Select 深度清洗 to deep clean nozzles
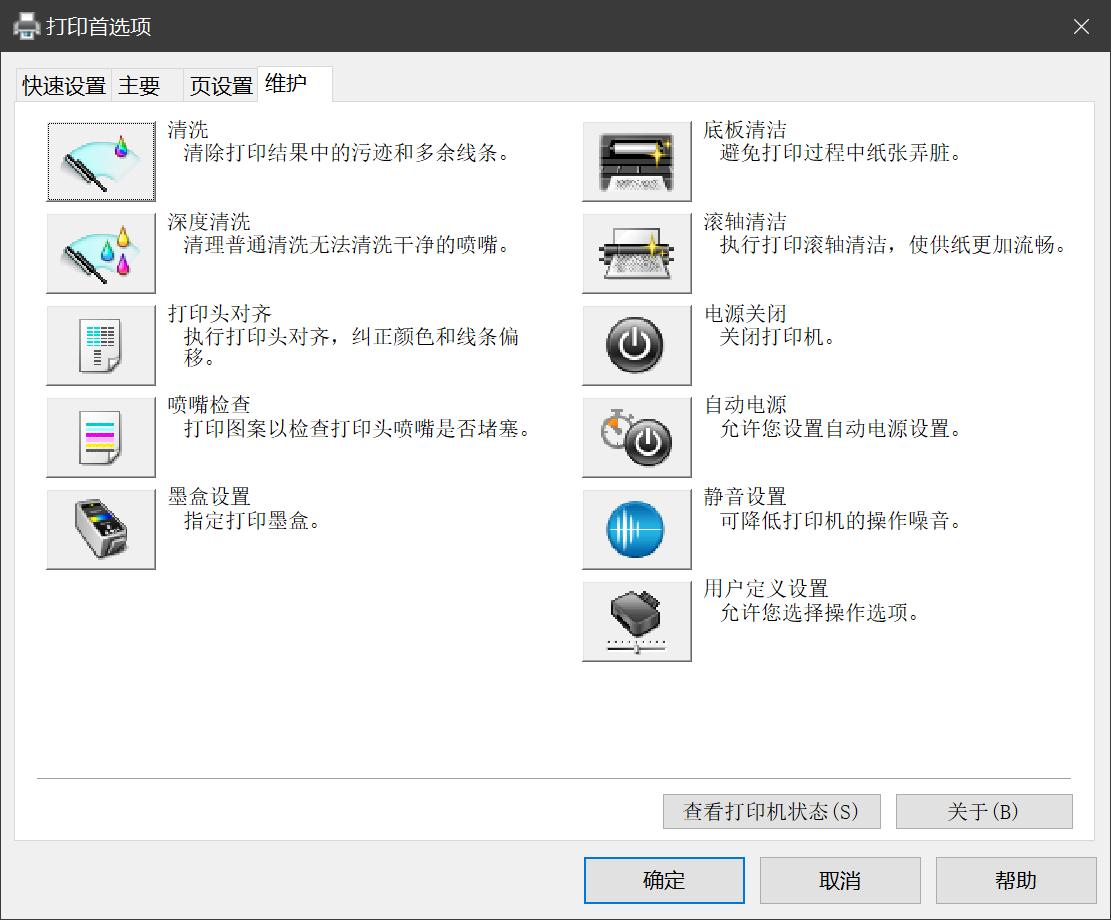This screenshot has width=1111, height=920. tap(100, 253)
